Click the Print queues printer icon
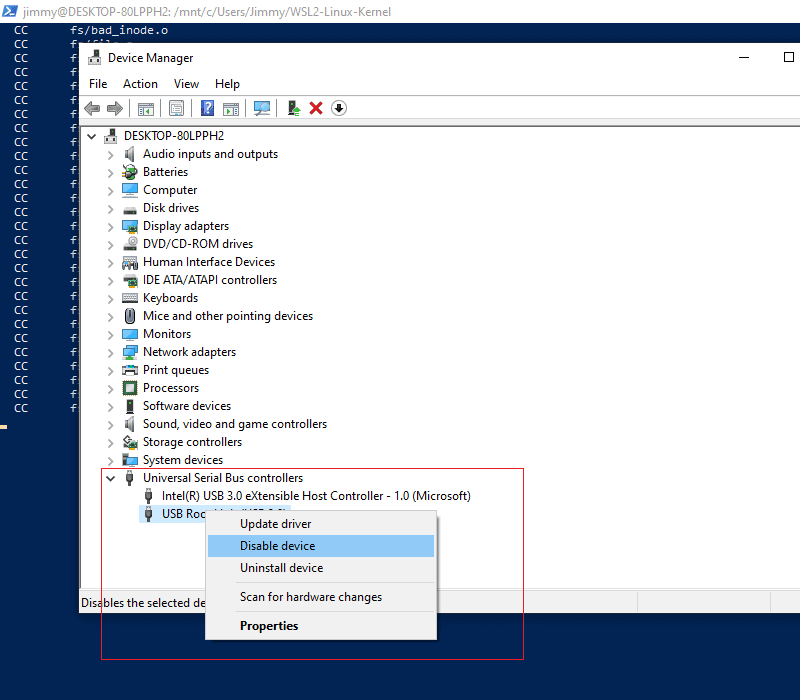Viewport: 800px width, 700px height. [130, 370]
